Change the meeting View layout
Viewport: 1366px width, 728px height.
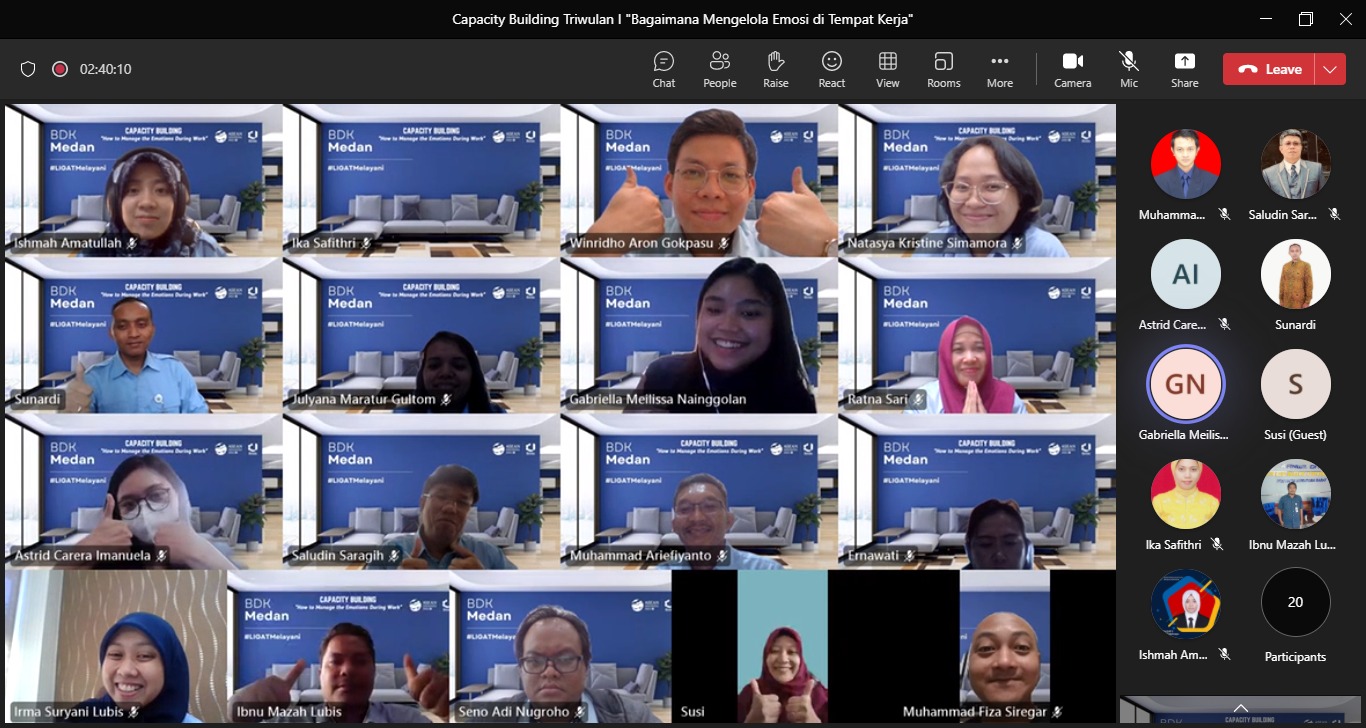[887, 69]
